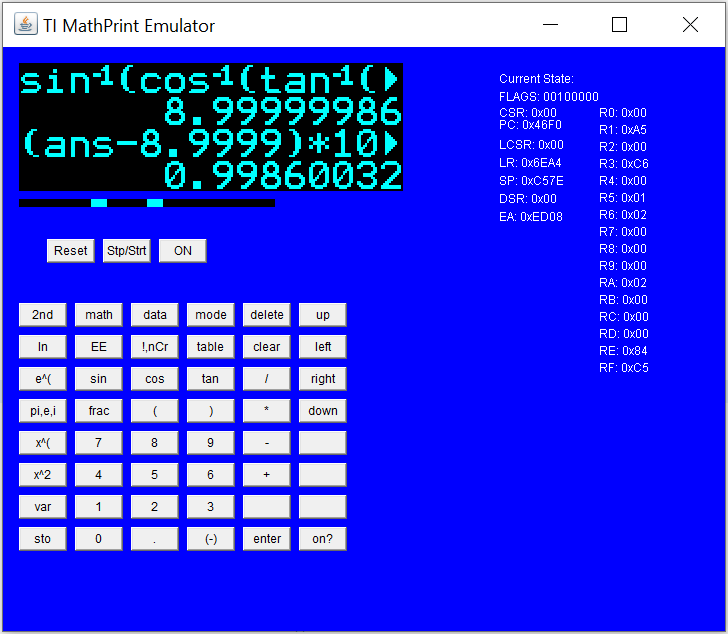The width and height of the screenshot is (728, 634).
Task: Click the frac key
Action: point(99,411)
